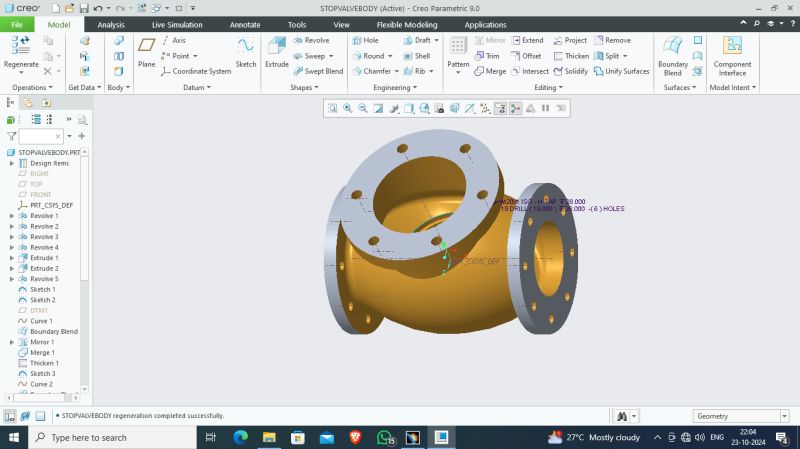This screenshot has height=449, width=800.
Task: Select Sketch 3 in the model tree
Action: (x=37, y=373)
